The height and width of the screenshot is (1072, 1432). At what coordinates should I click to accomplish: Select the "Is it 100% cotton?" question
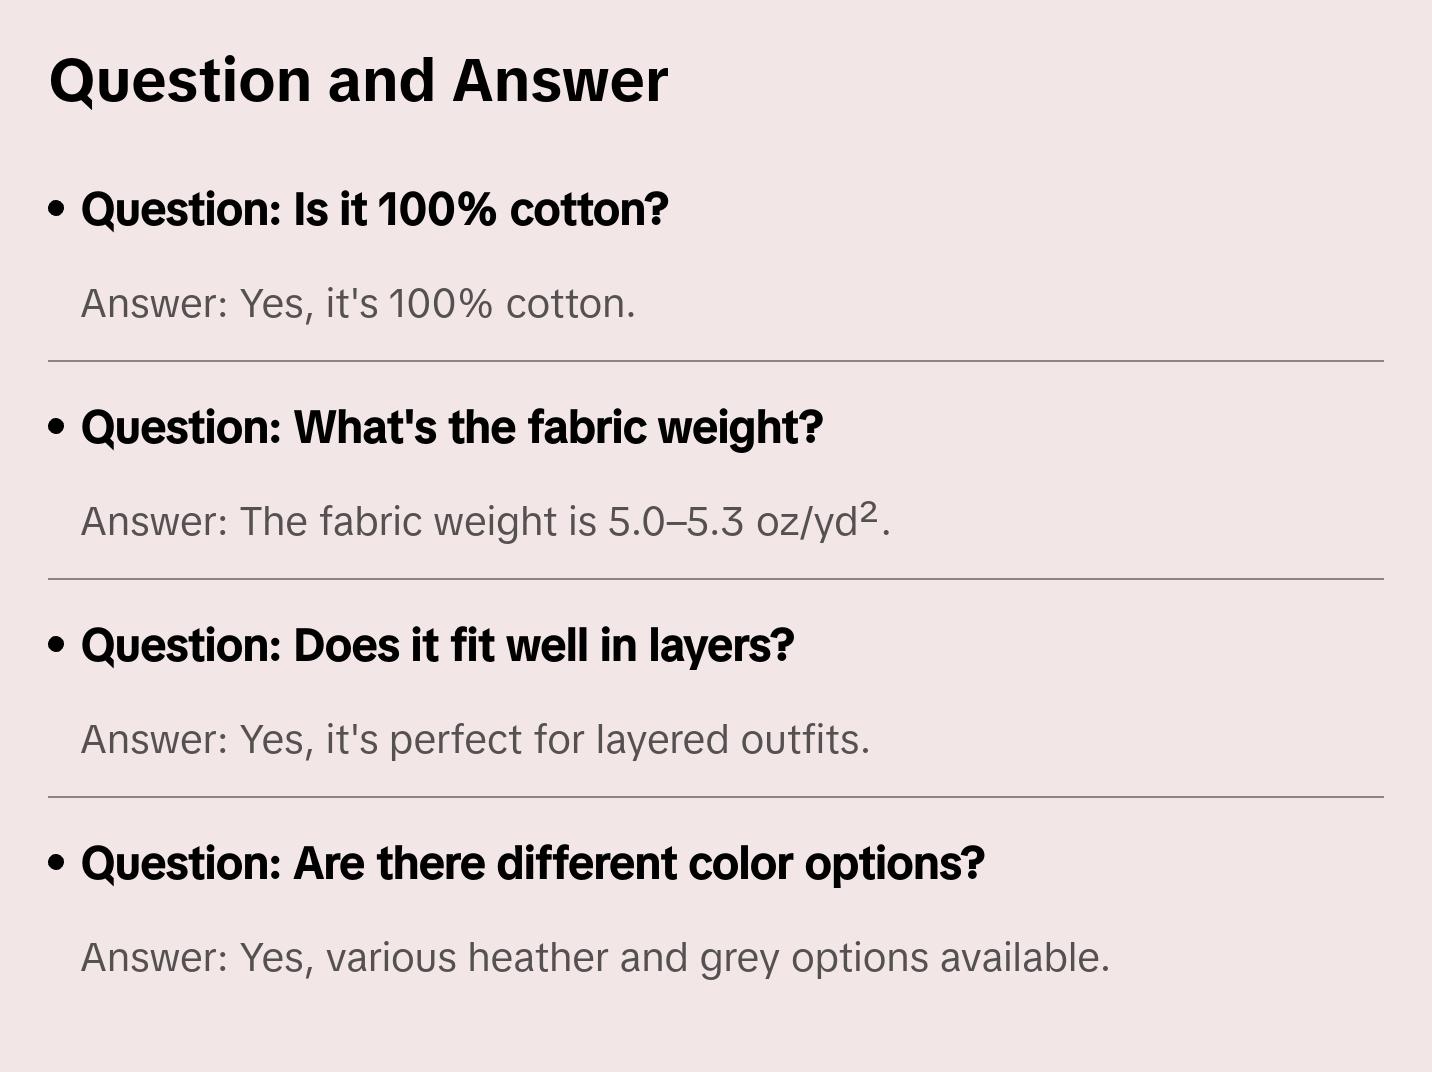pos(374,210)
